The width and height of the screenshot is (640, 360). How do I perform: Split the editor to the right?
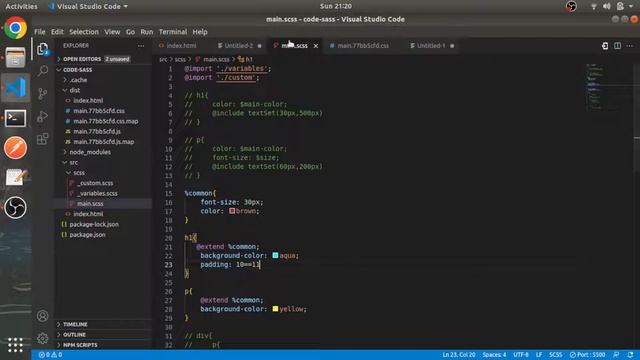pyautogui.click(x=618, y=46)
